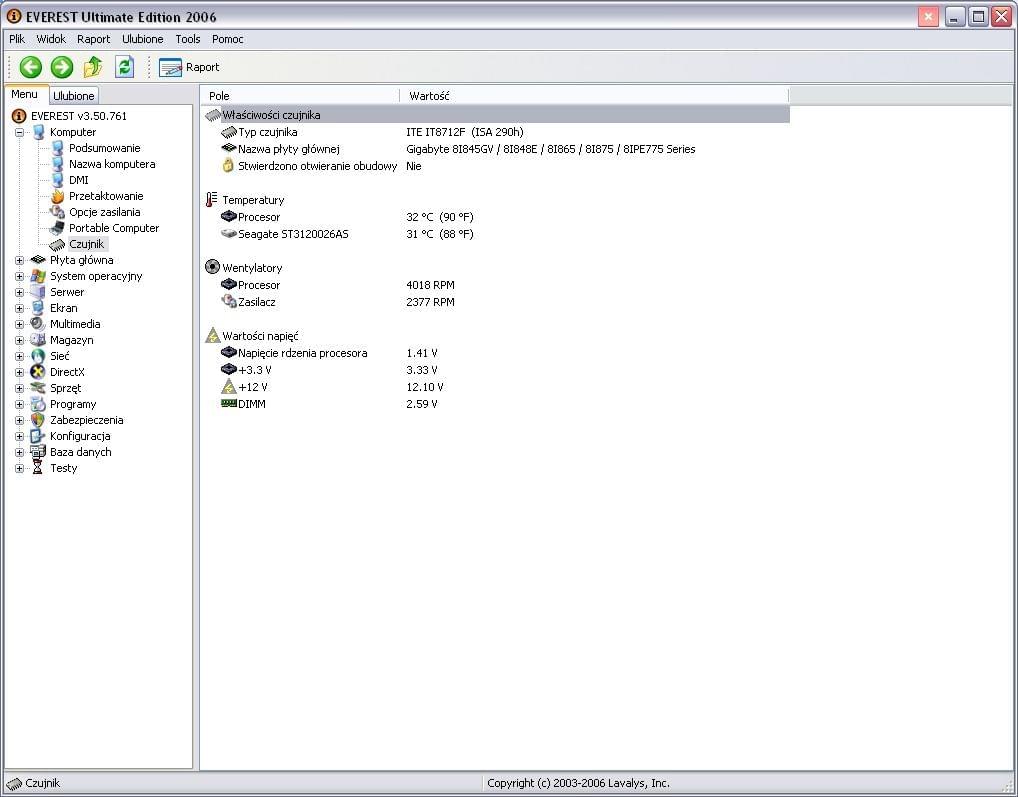This screenshot has height=797, width=1018.
Task: Select Przetaktowanie flame icon item
Action: [57, 196]
